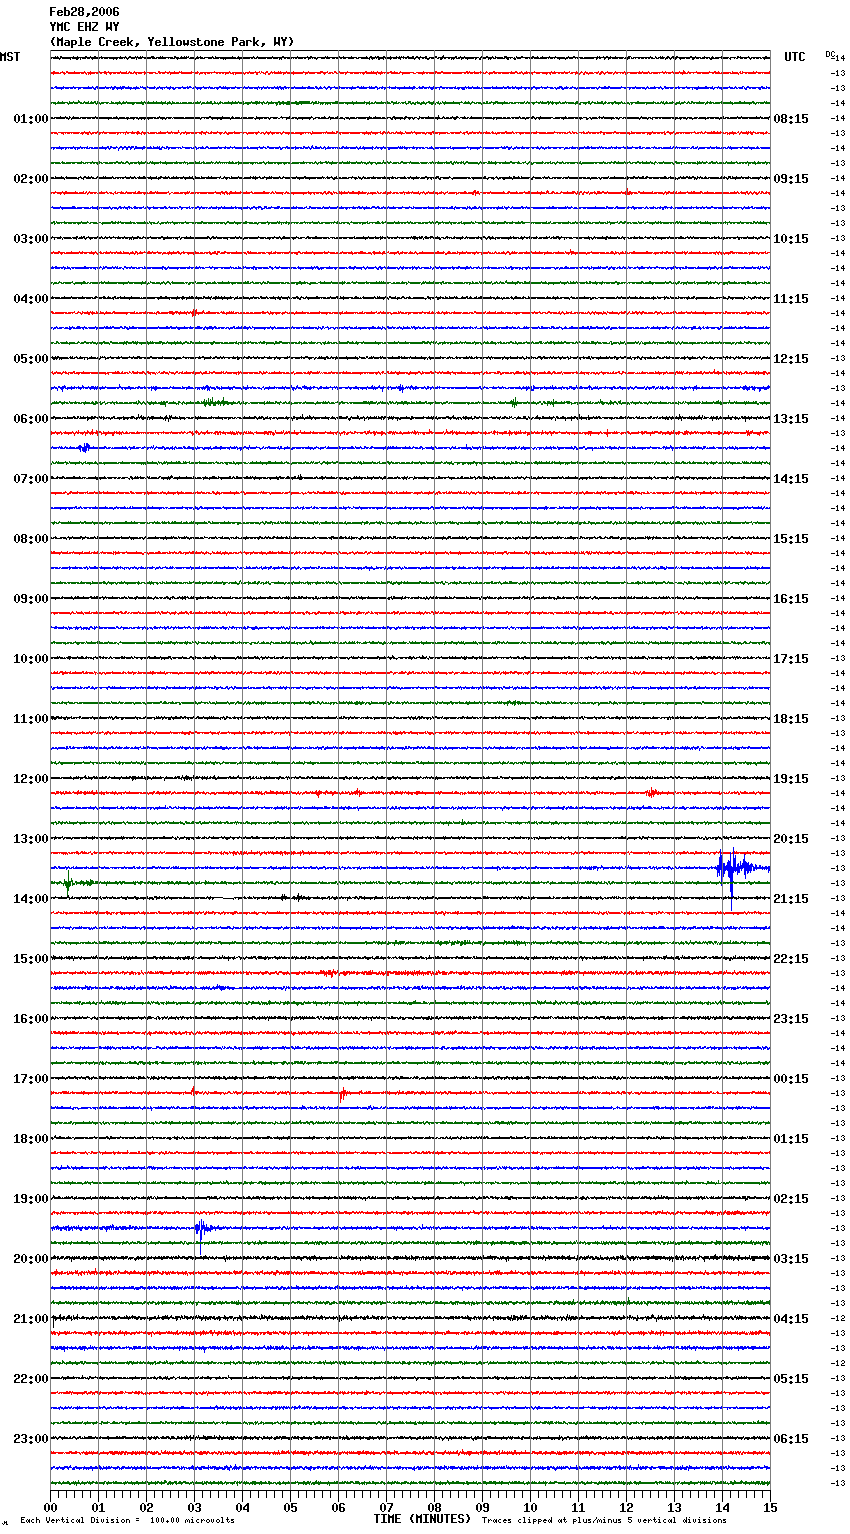Image resolution: width=850 pixels, height=1534 pixels.
Task: Select the YMC EHZ WY station label
Action: (84, 27)
